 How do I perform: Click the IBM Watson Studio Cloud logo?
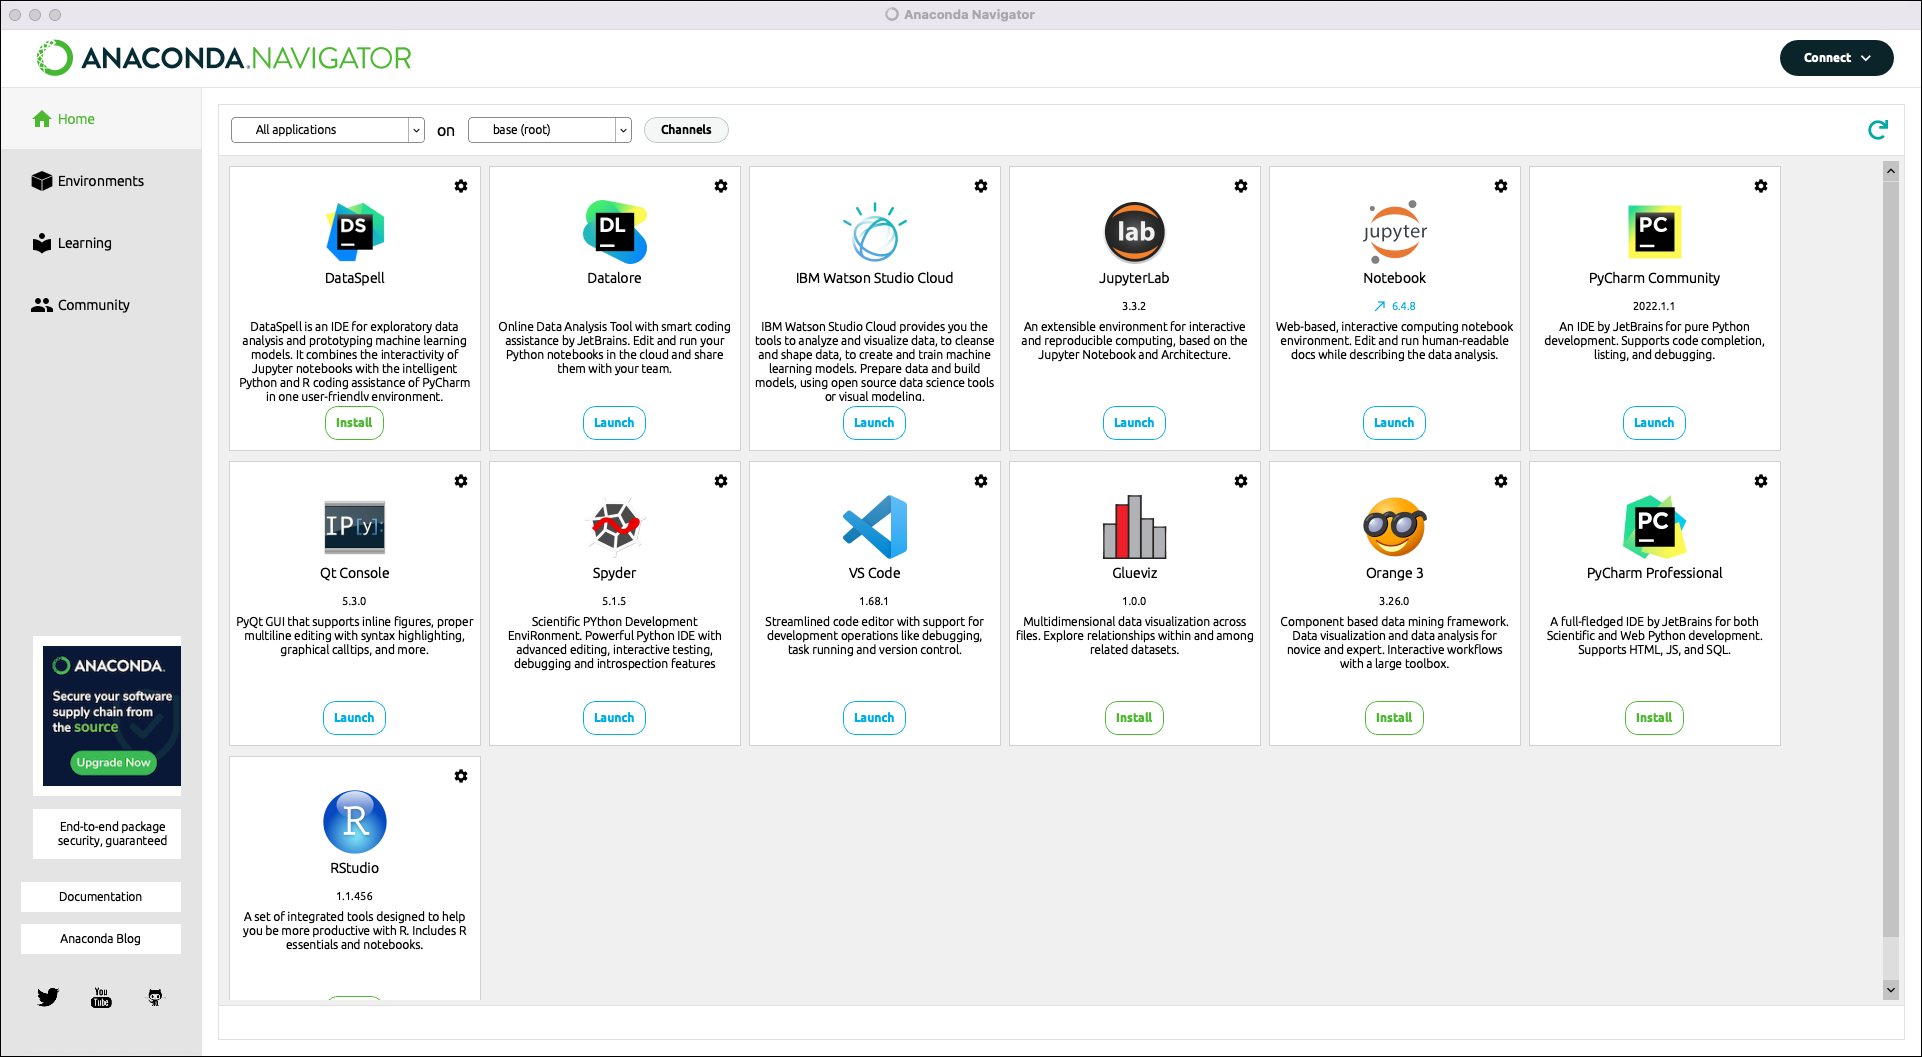coord(875,232)
